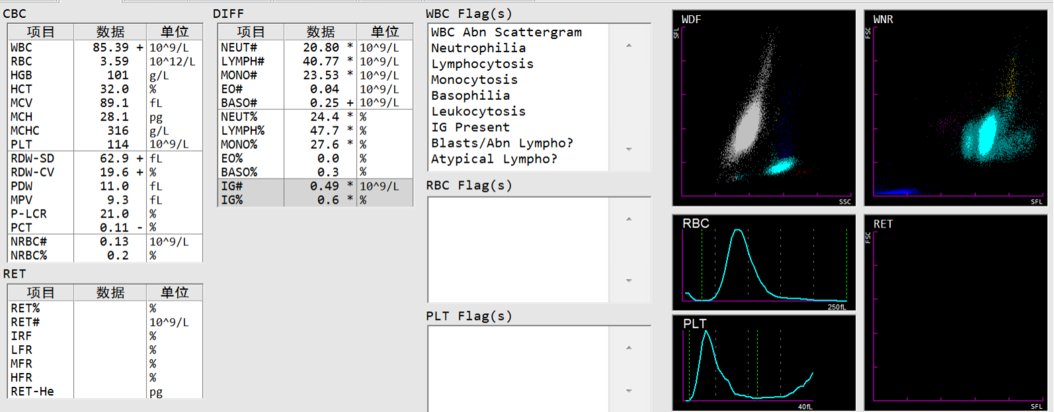
Task: Click the PLT histogram chart
Action: point(766,362)
